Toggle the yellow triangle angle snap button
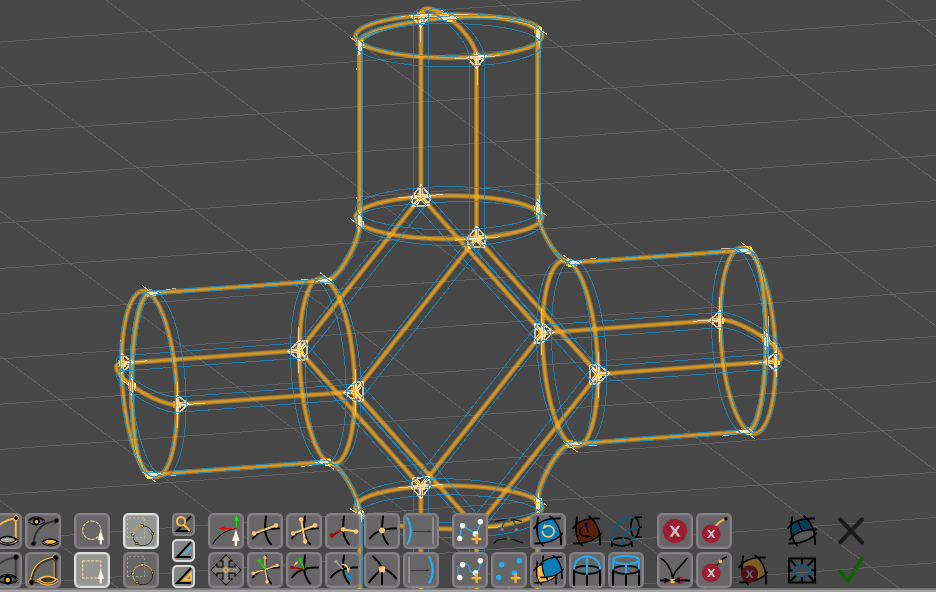Screen dimensions: 936x592 [183, 576]
